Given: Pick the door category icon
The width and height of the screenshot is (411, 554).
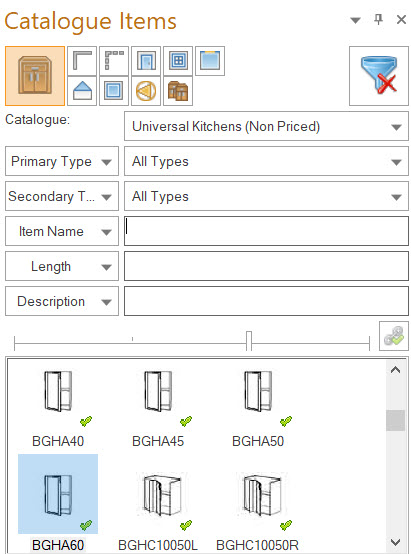Looking at the screenshot, I should click(x=146, y=61).
